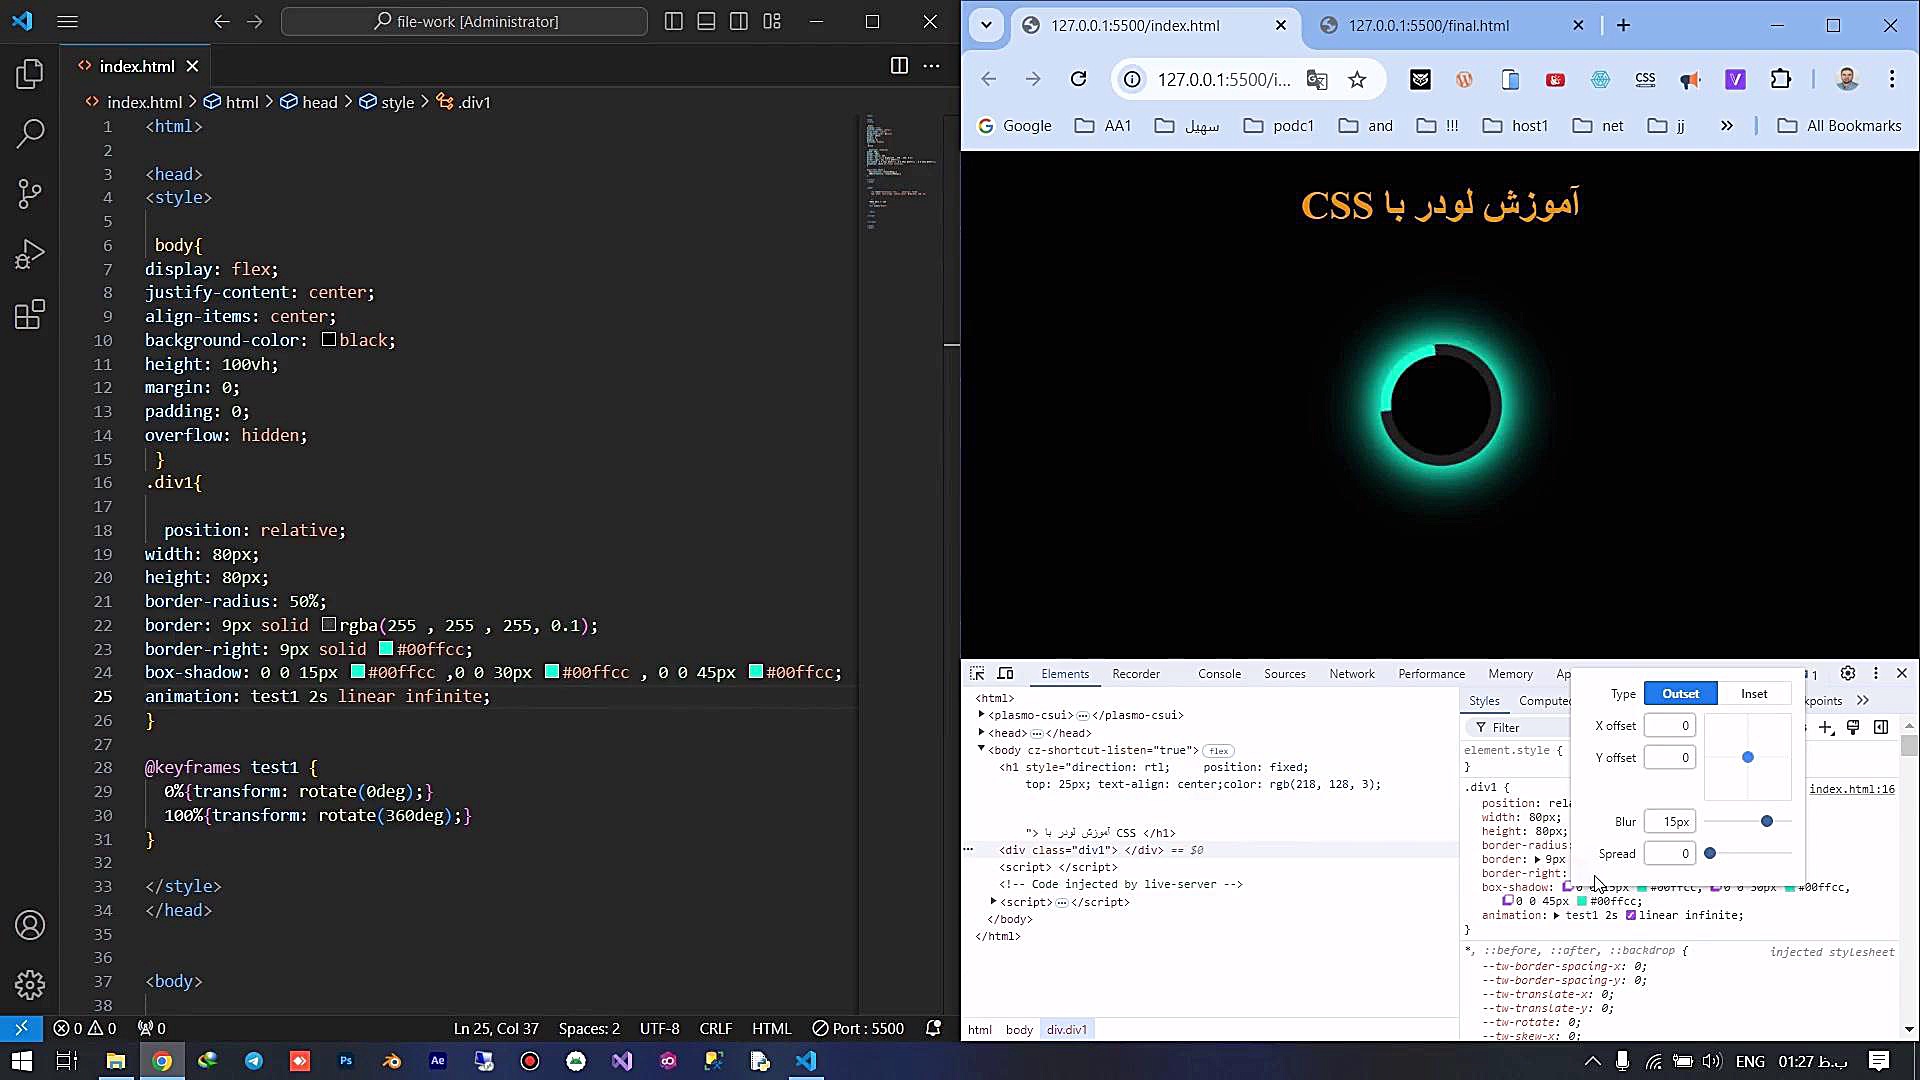The width and height of the screenshot is (1920, 1080).
Task: Select the Inset shadow type
Action: (x=1754, y=694)
